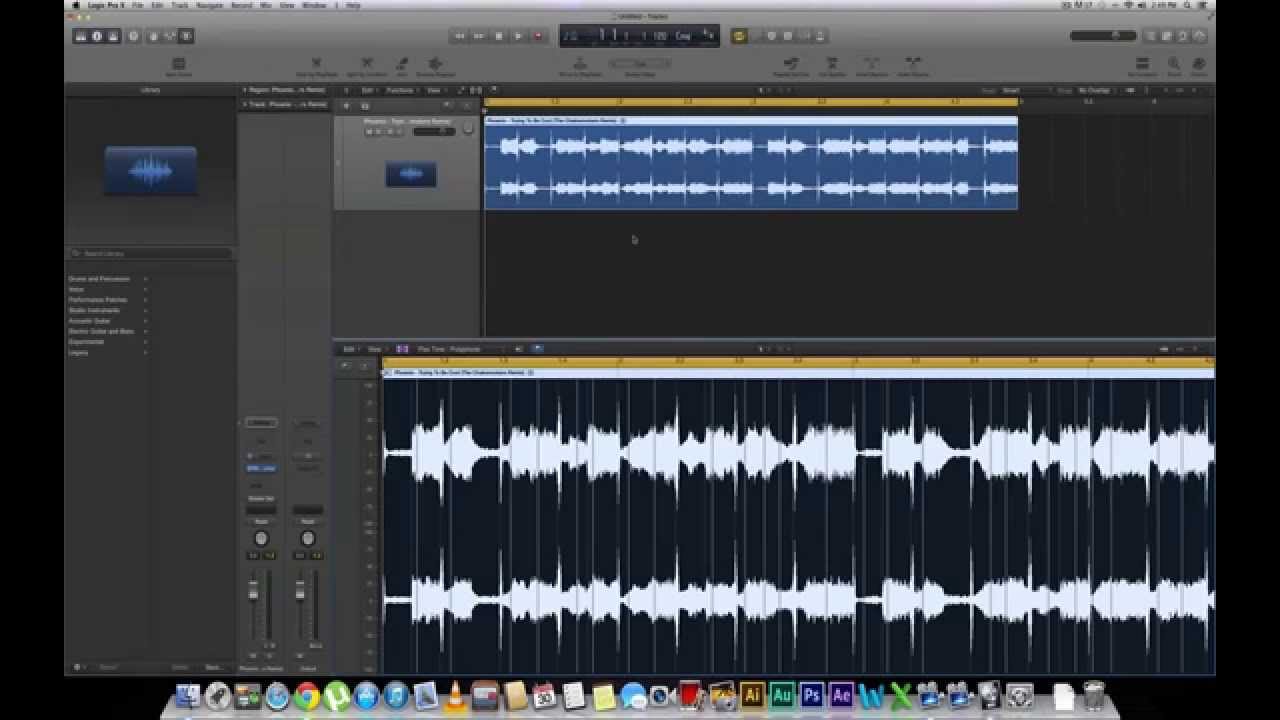
Task: Expand Acoustic Guitar library category
Action: 108,321
